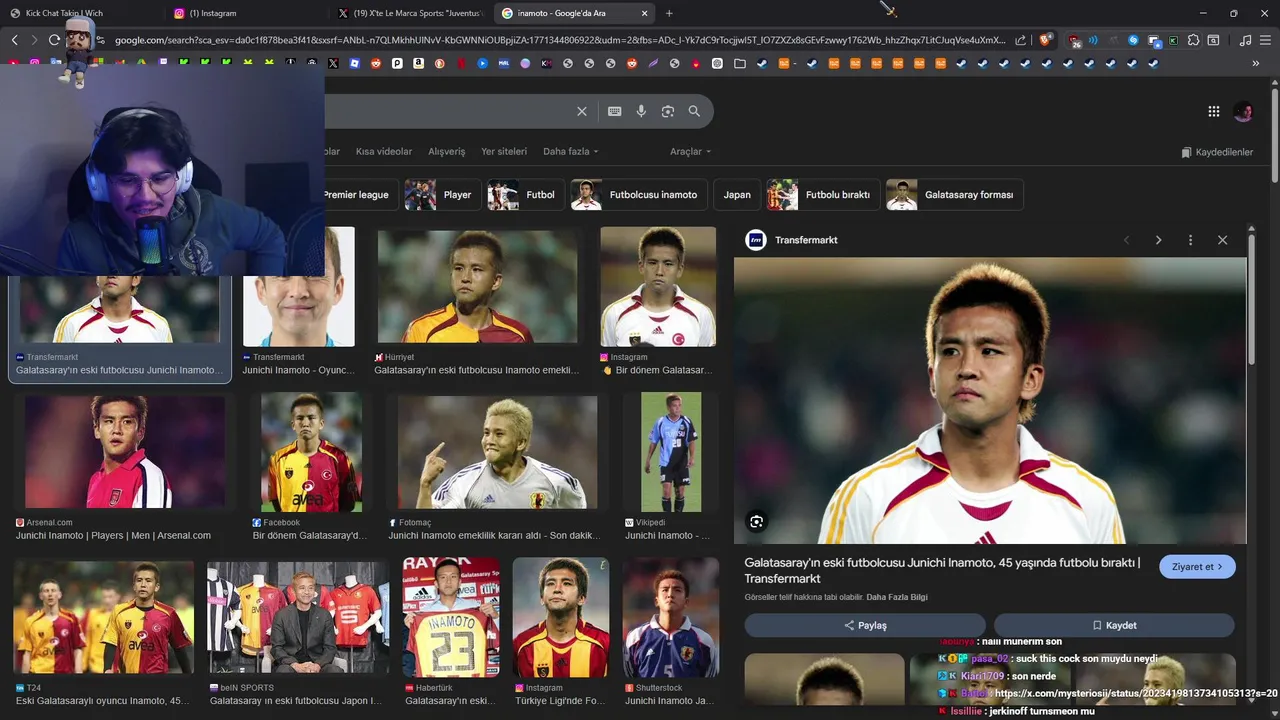1280x720 pixels.
Task: Expand the 'Araçlar' tools dropdown
Action: [x=690, y=152]
